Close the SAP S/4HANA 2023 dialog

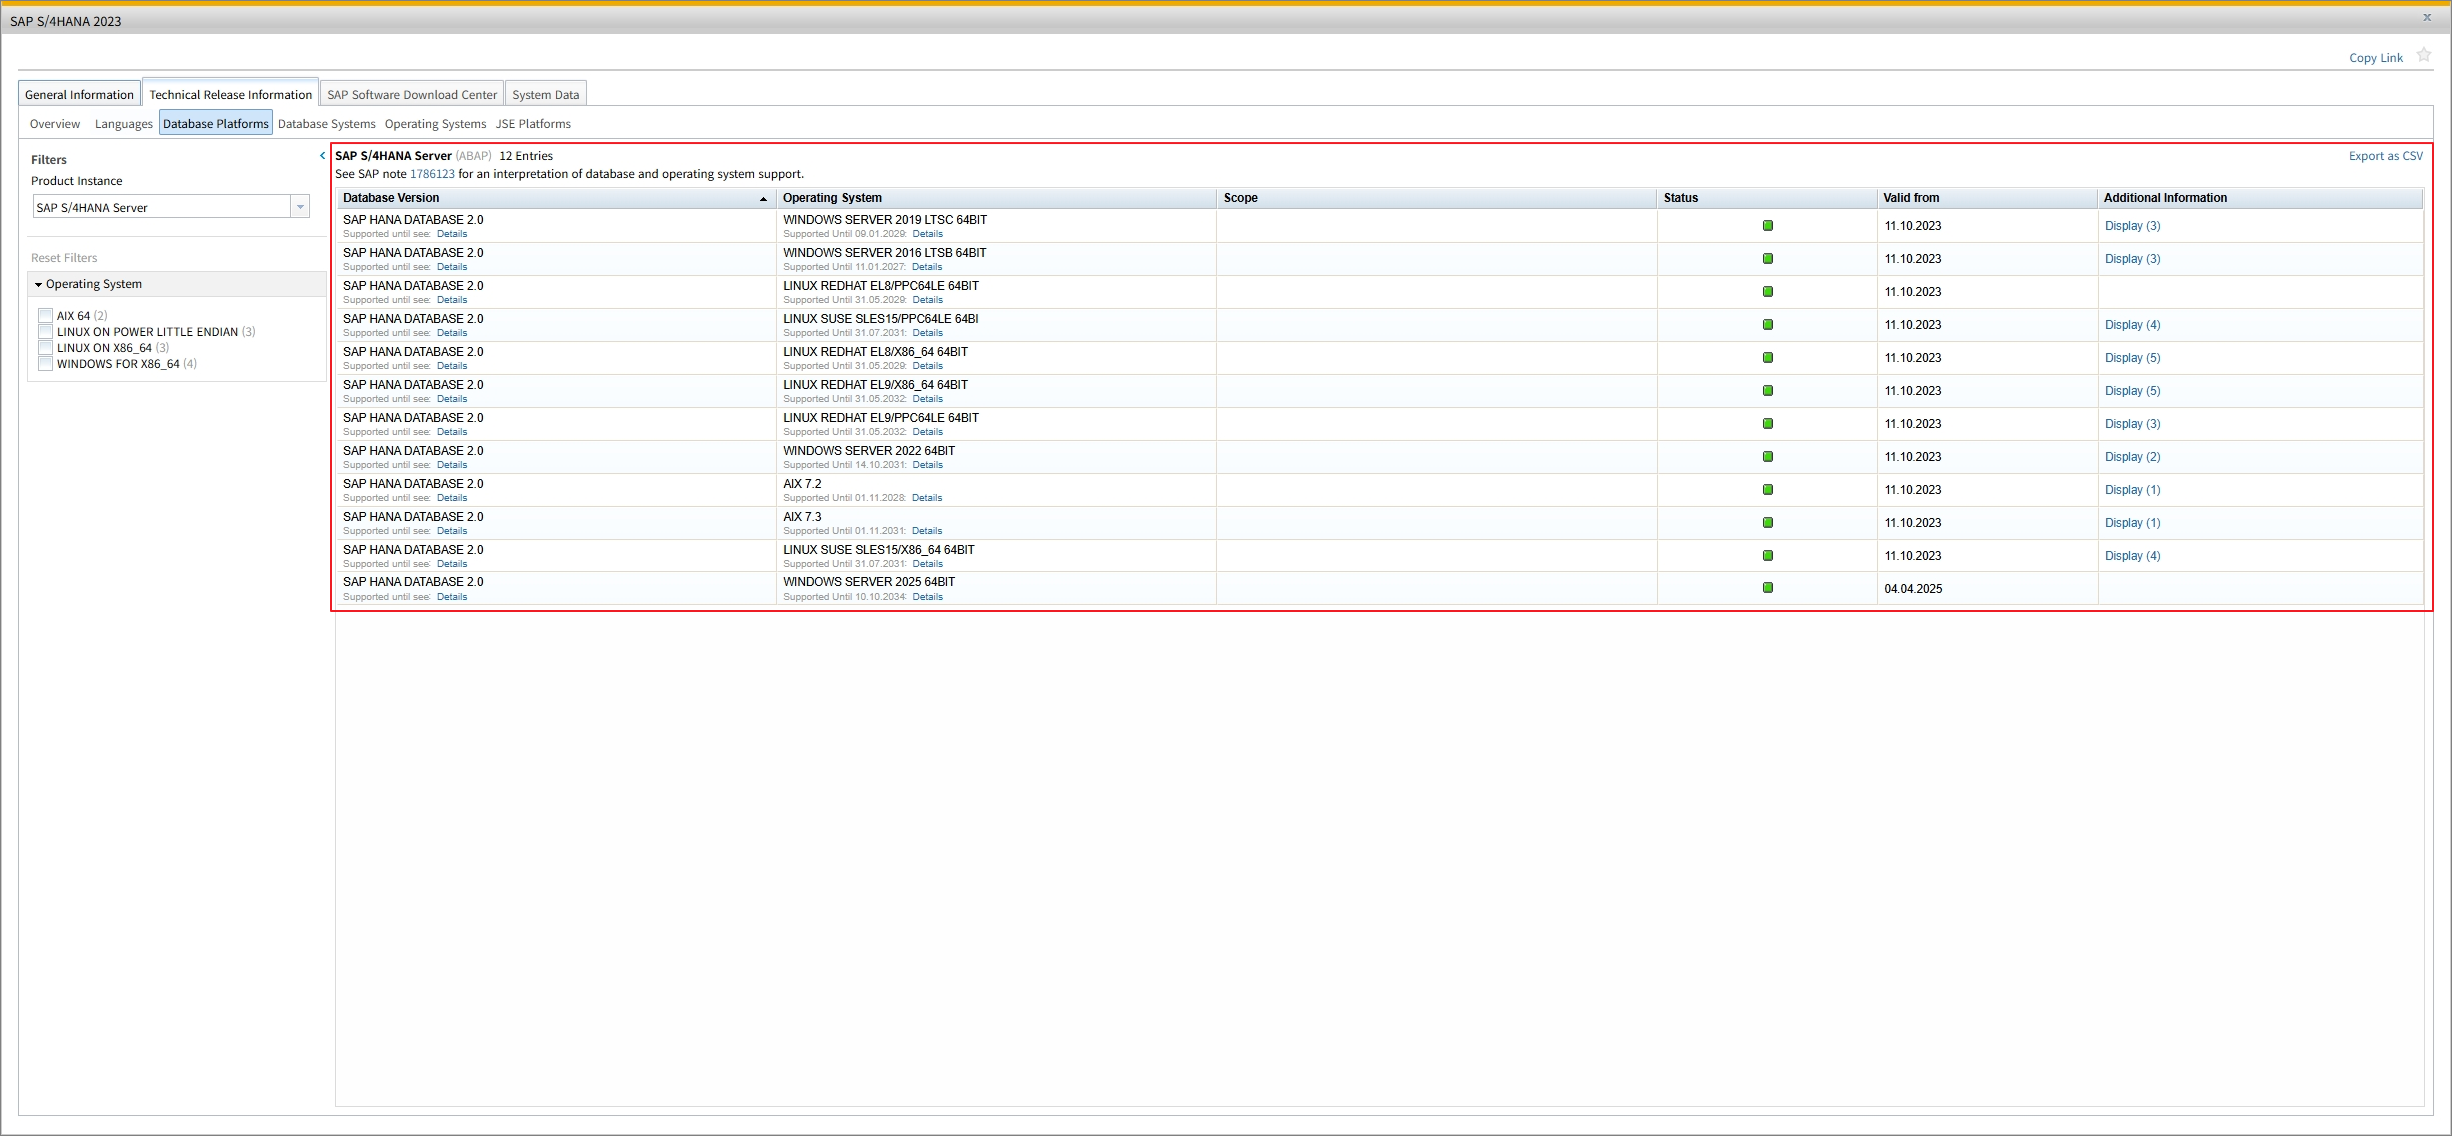(x=2427, y=18)
